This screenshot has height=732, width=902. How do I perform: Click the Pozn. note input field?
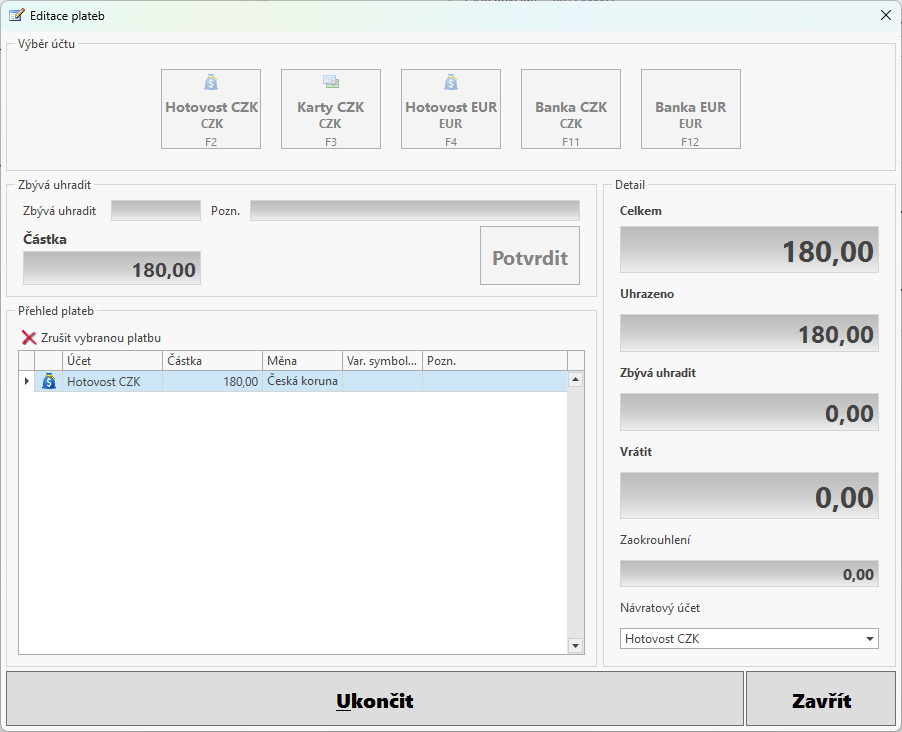click(415, 210)
